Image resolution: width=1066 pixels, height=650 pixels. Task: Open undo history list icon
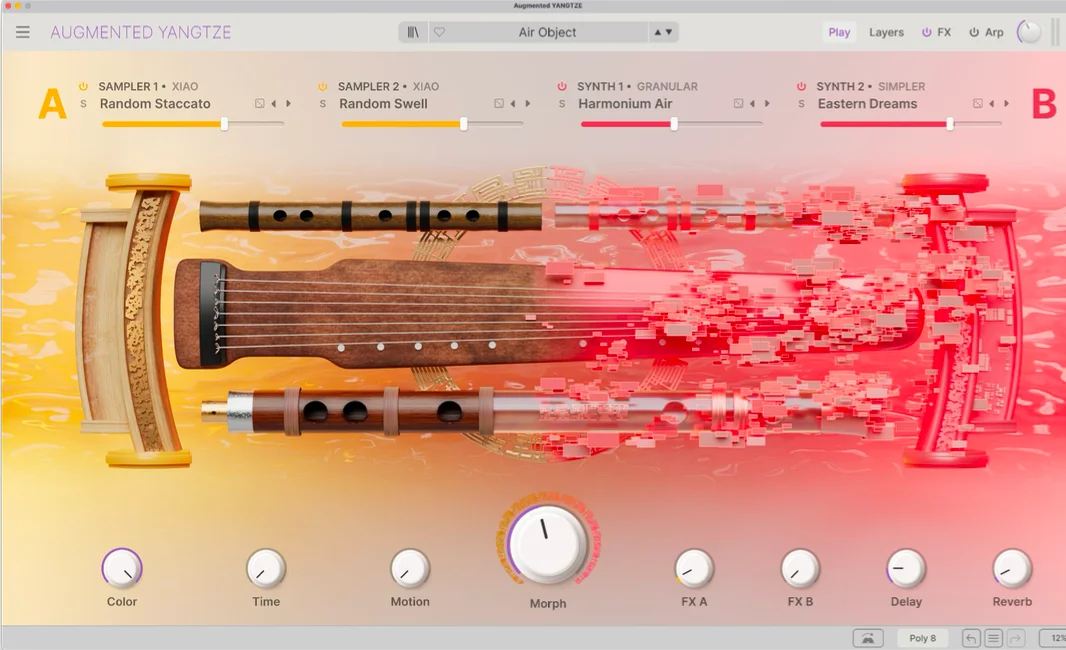(993, 638)
